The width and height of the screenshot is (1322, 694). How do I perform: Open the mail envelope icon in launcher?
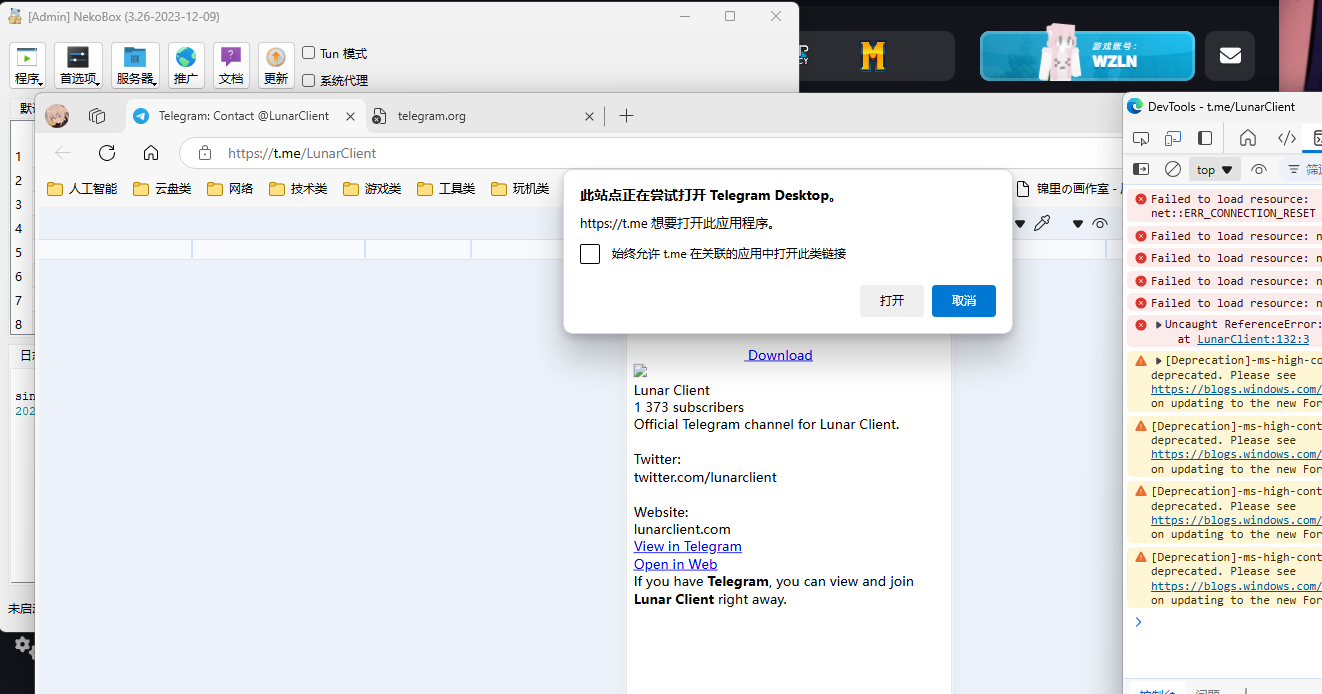1230,56
